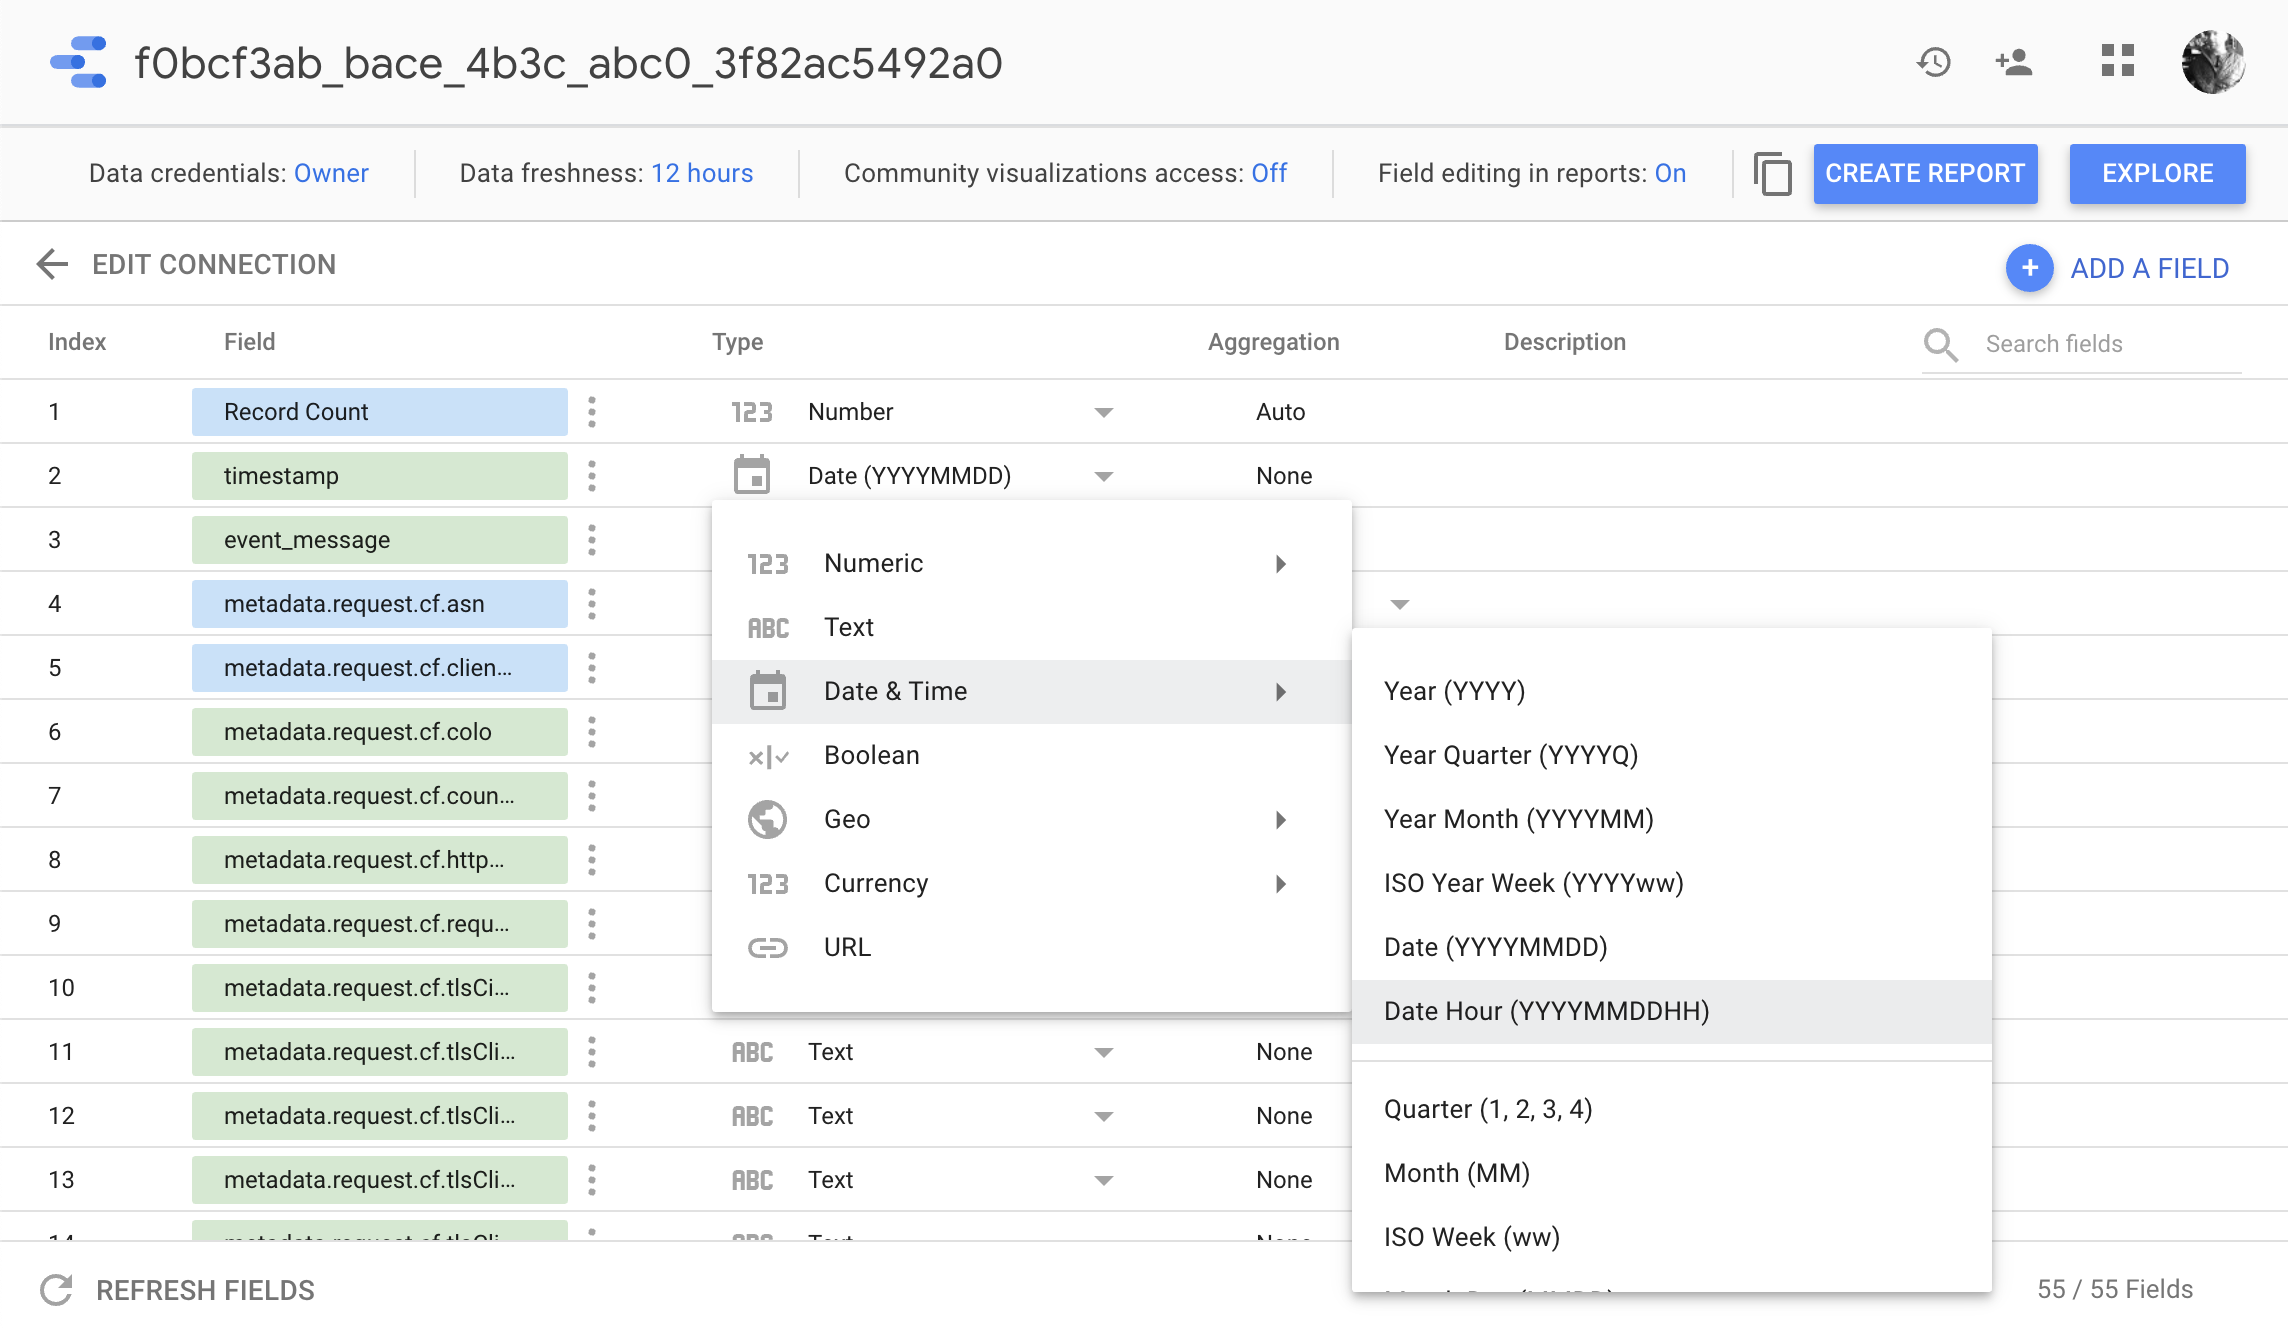Select Date & Time menu item

pyautogui.click(x=1032, y=691)
